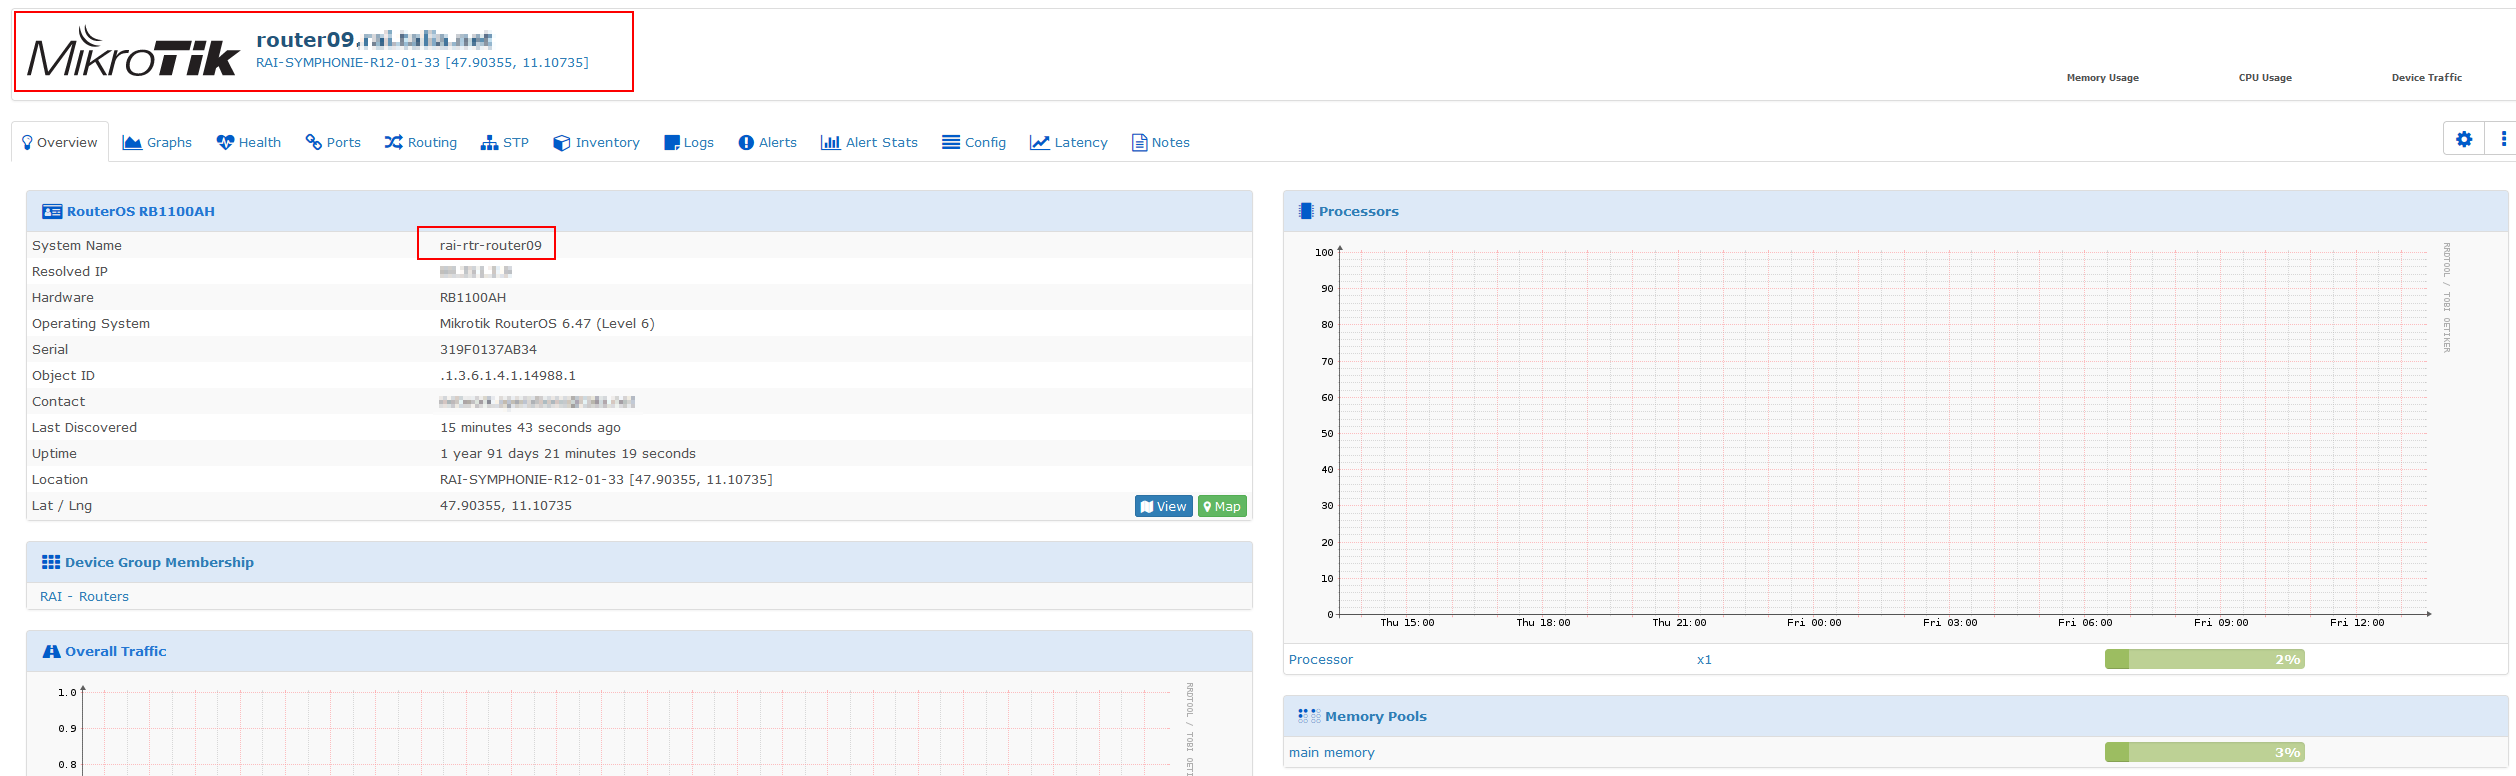The width and height of the screenshot is (2516, 776).
Task: Click the Processor 2% usage bar
Action: point(2204,659)
